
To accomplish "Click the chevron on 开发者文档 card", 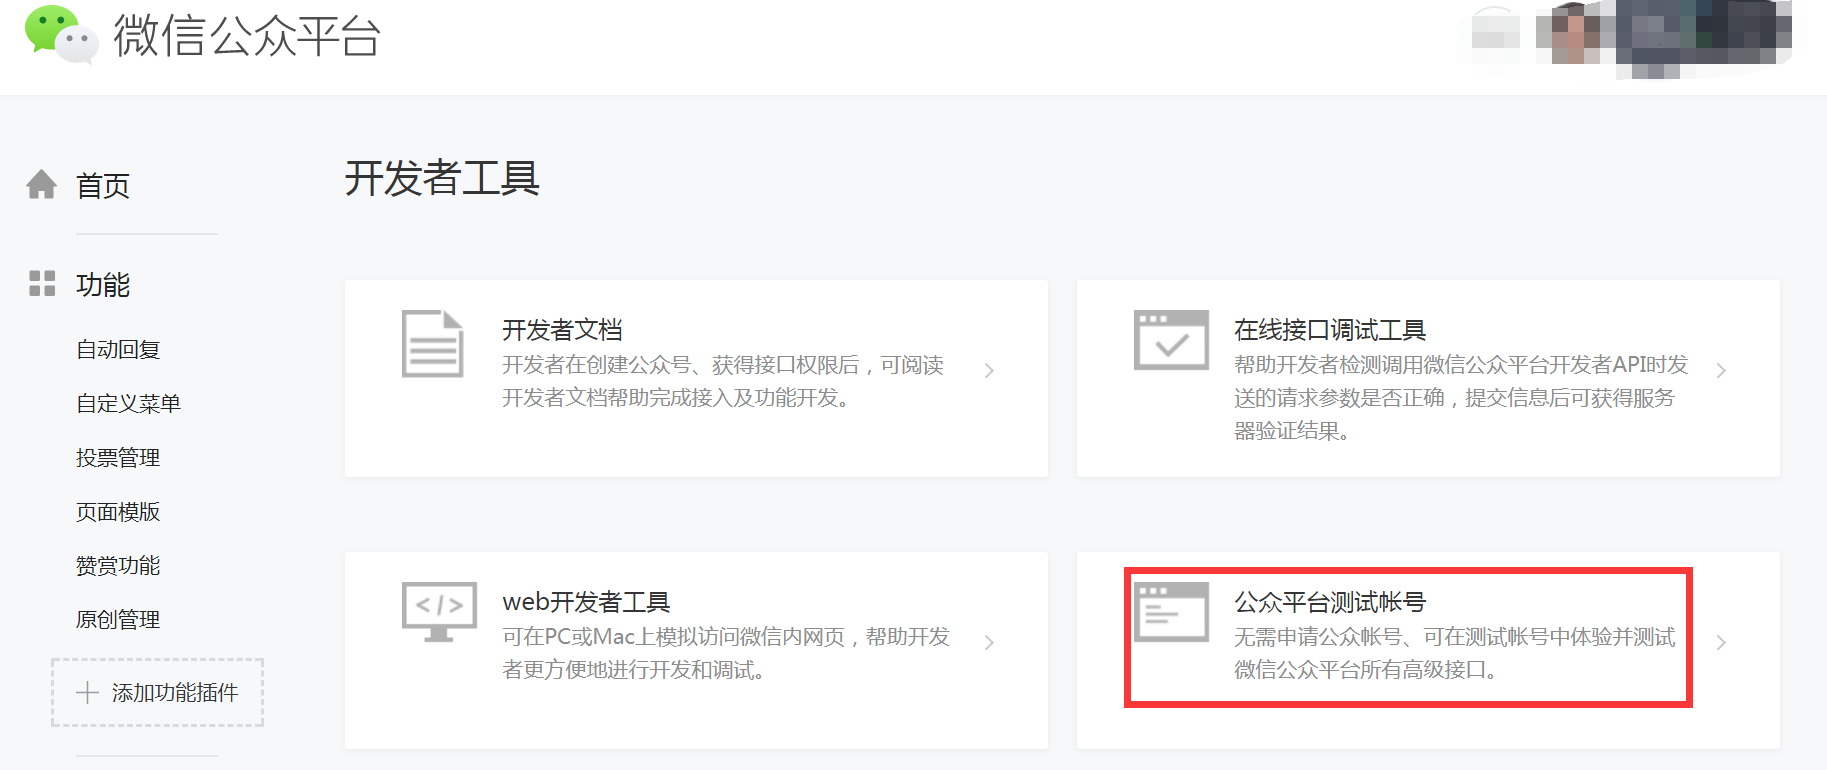I will pos(989,370).
